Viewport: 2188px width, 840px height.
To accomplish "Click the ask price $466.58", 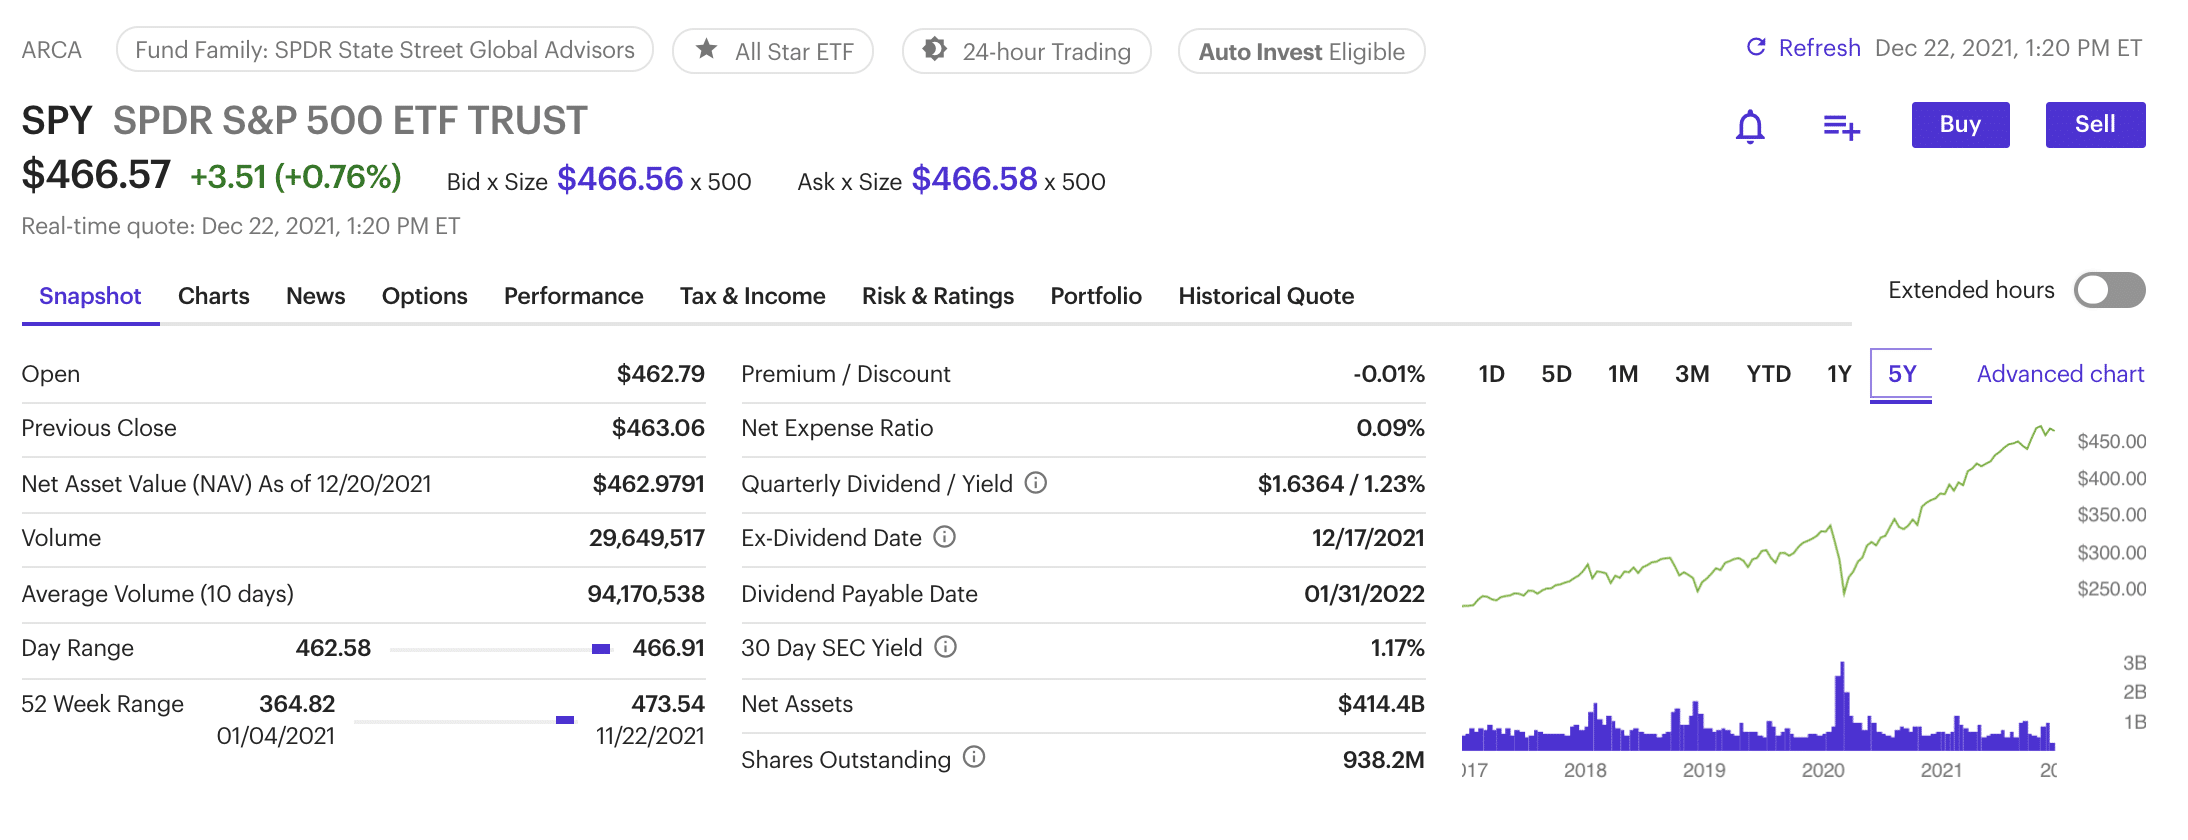I will [x=975, y=179].
